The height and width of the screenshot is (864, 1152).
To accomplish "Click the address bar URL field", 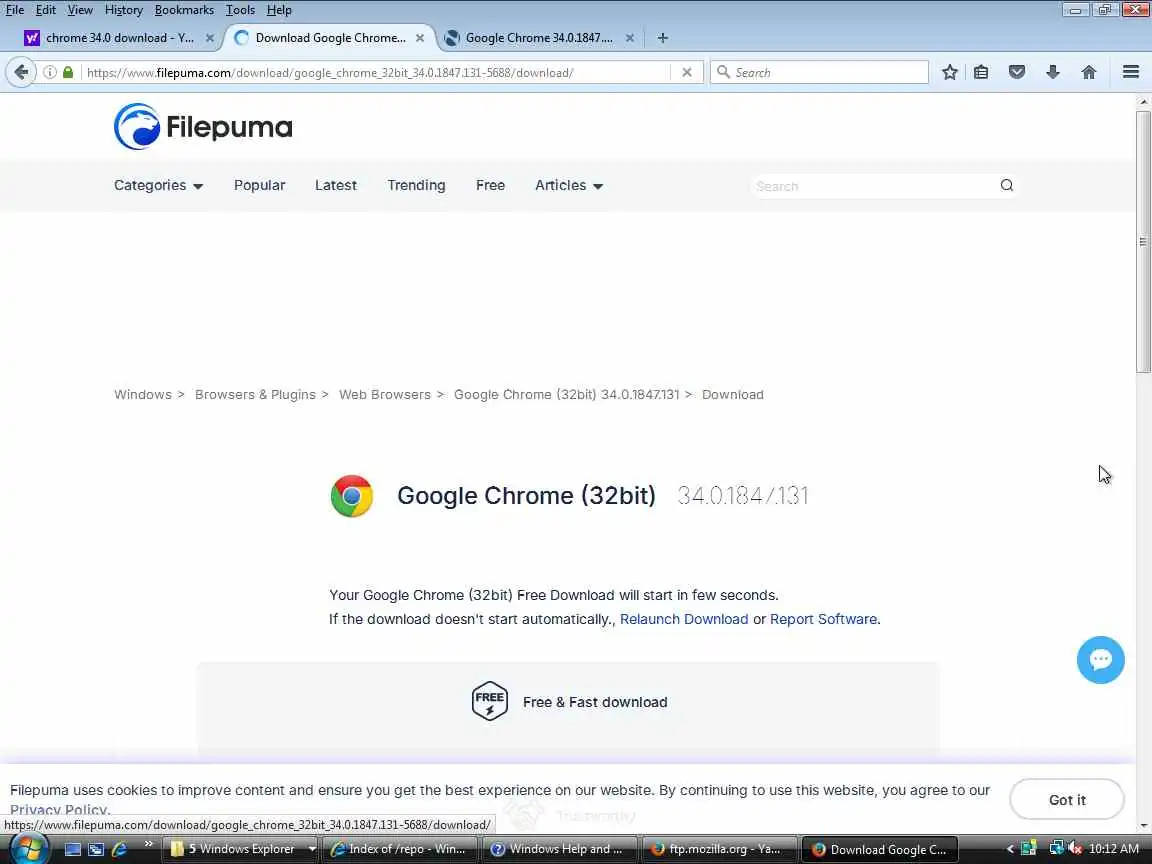I will [376, 72].
